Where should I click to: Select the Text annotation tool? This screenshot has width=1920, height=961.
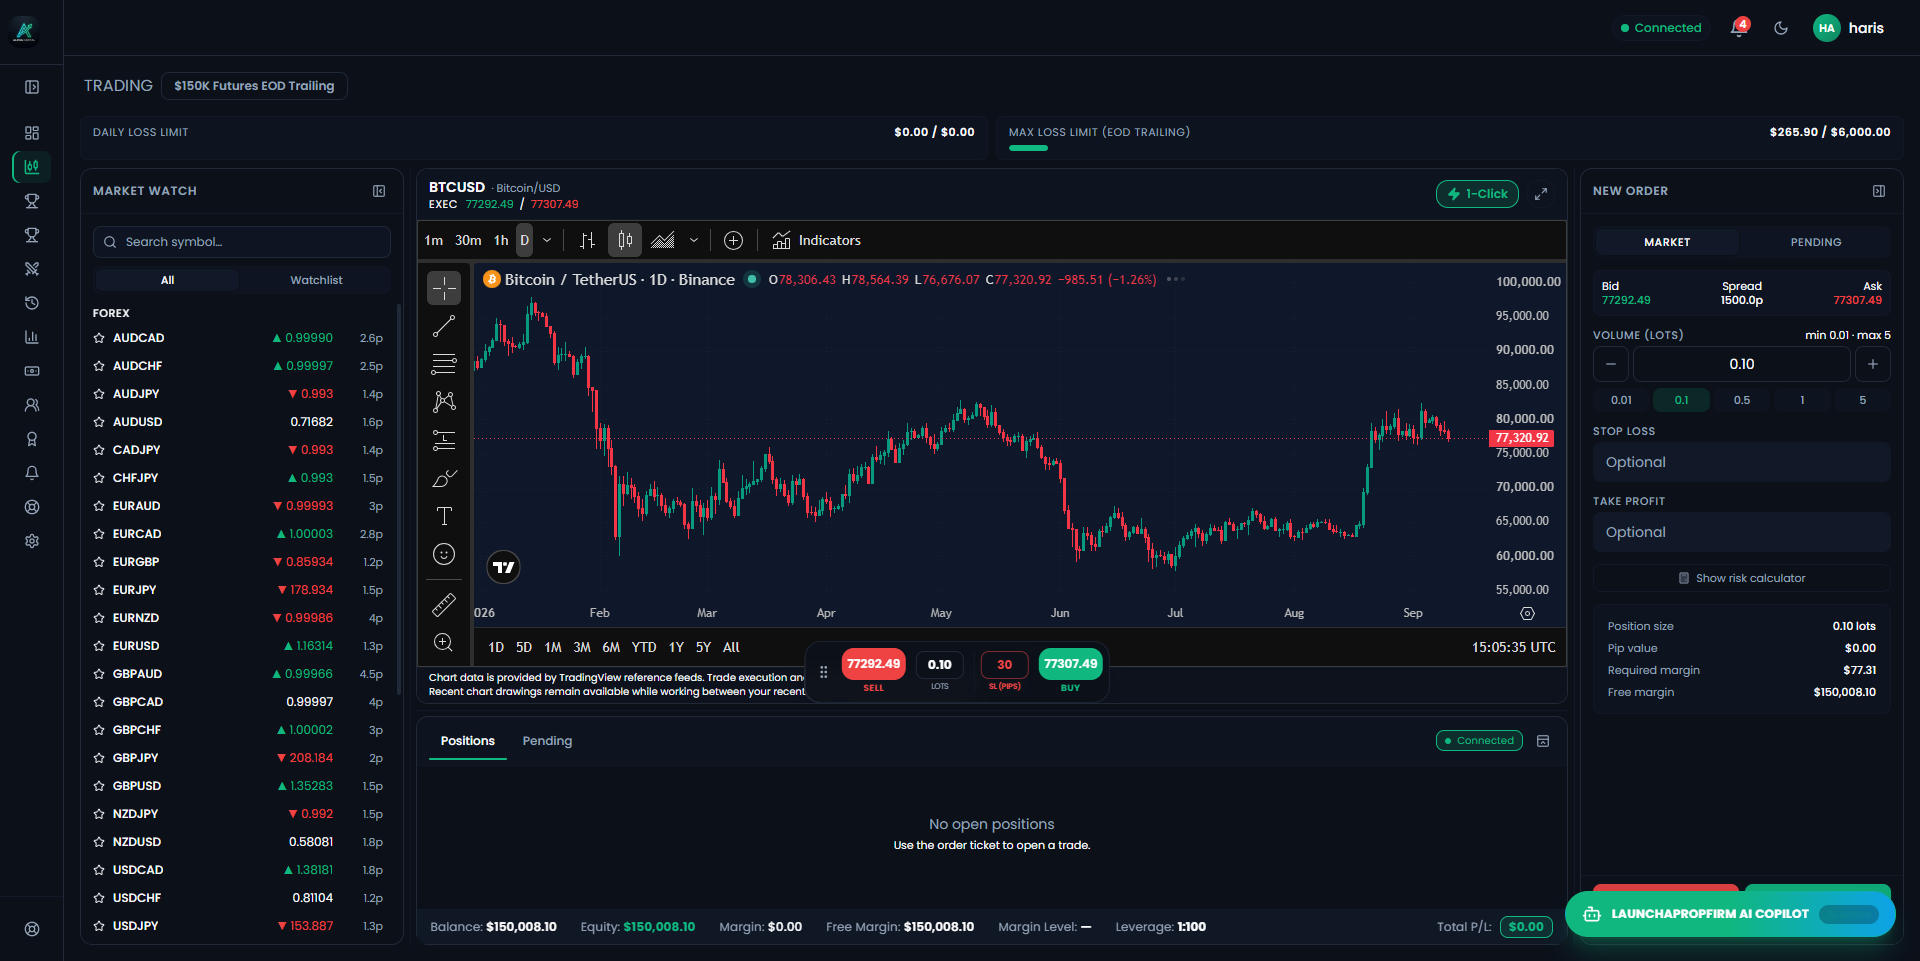(444, 516)
